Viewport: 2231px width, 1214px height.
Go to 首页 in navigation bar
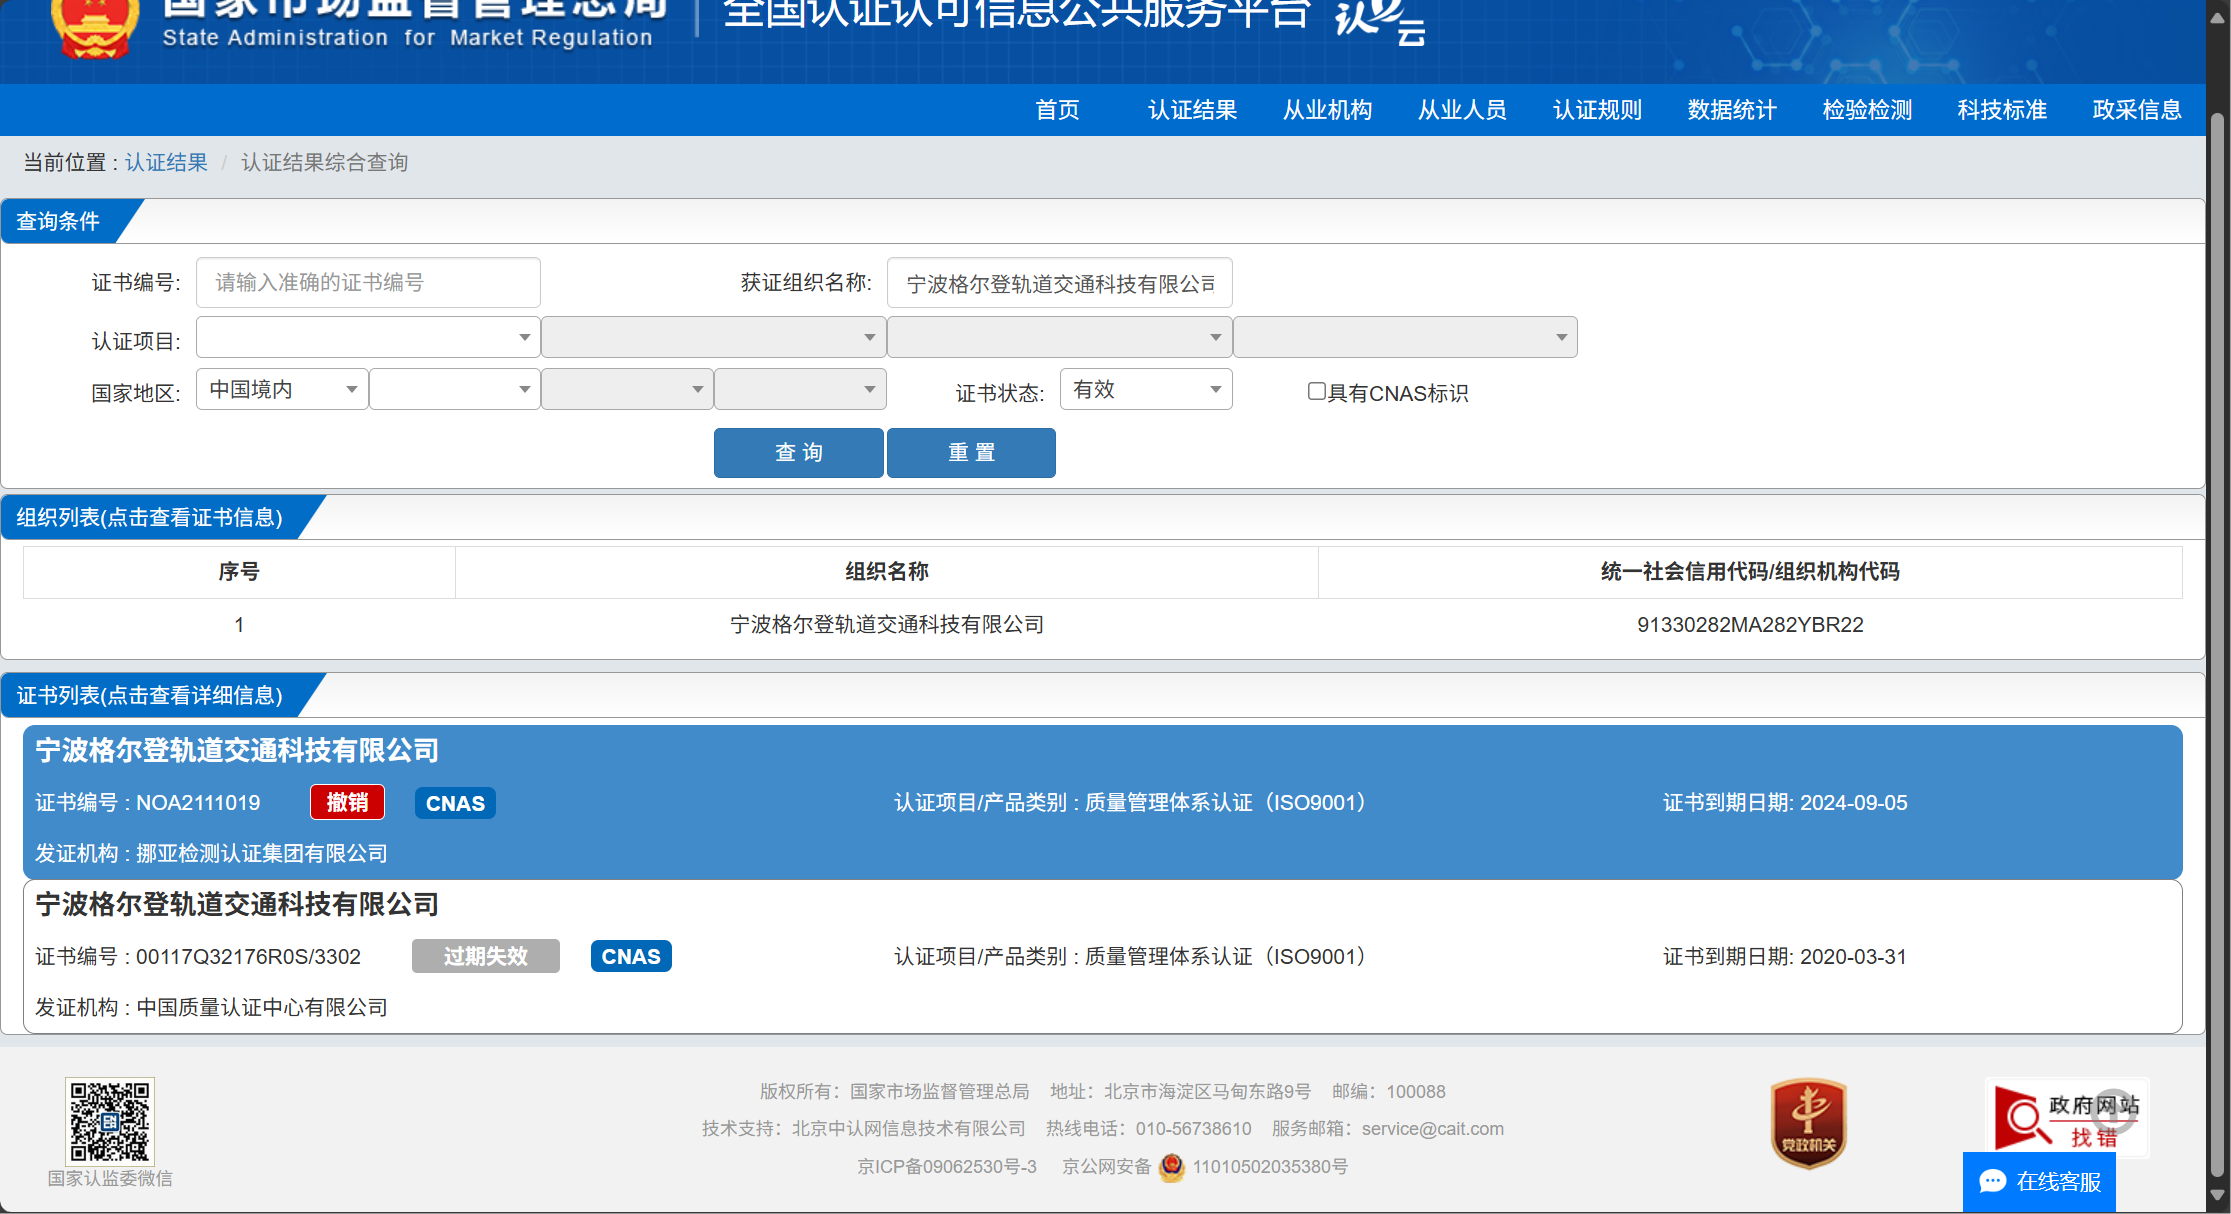pyautogui.click(x=1057, y=110)
